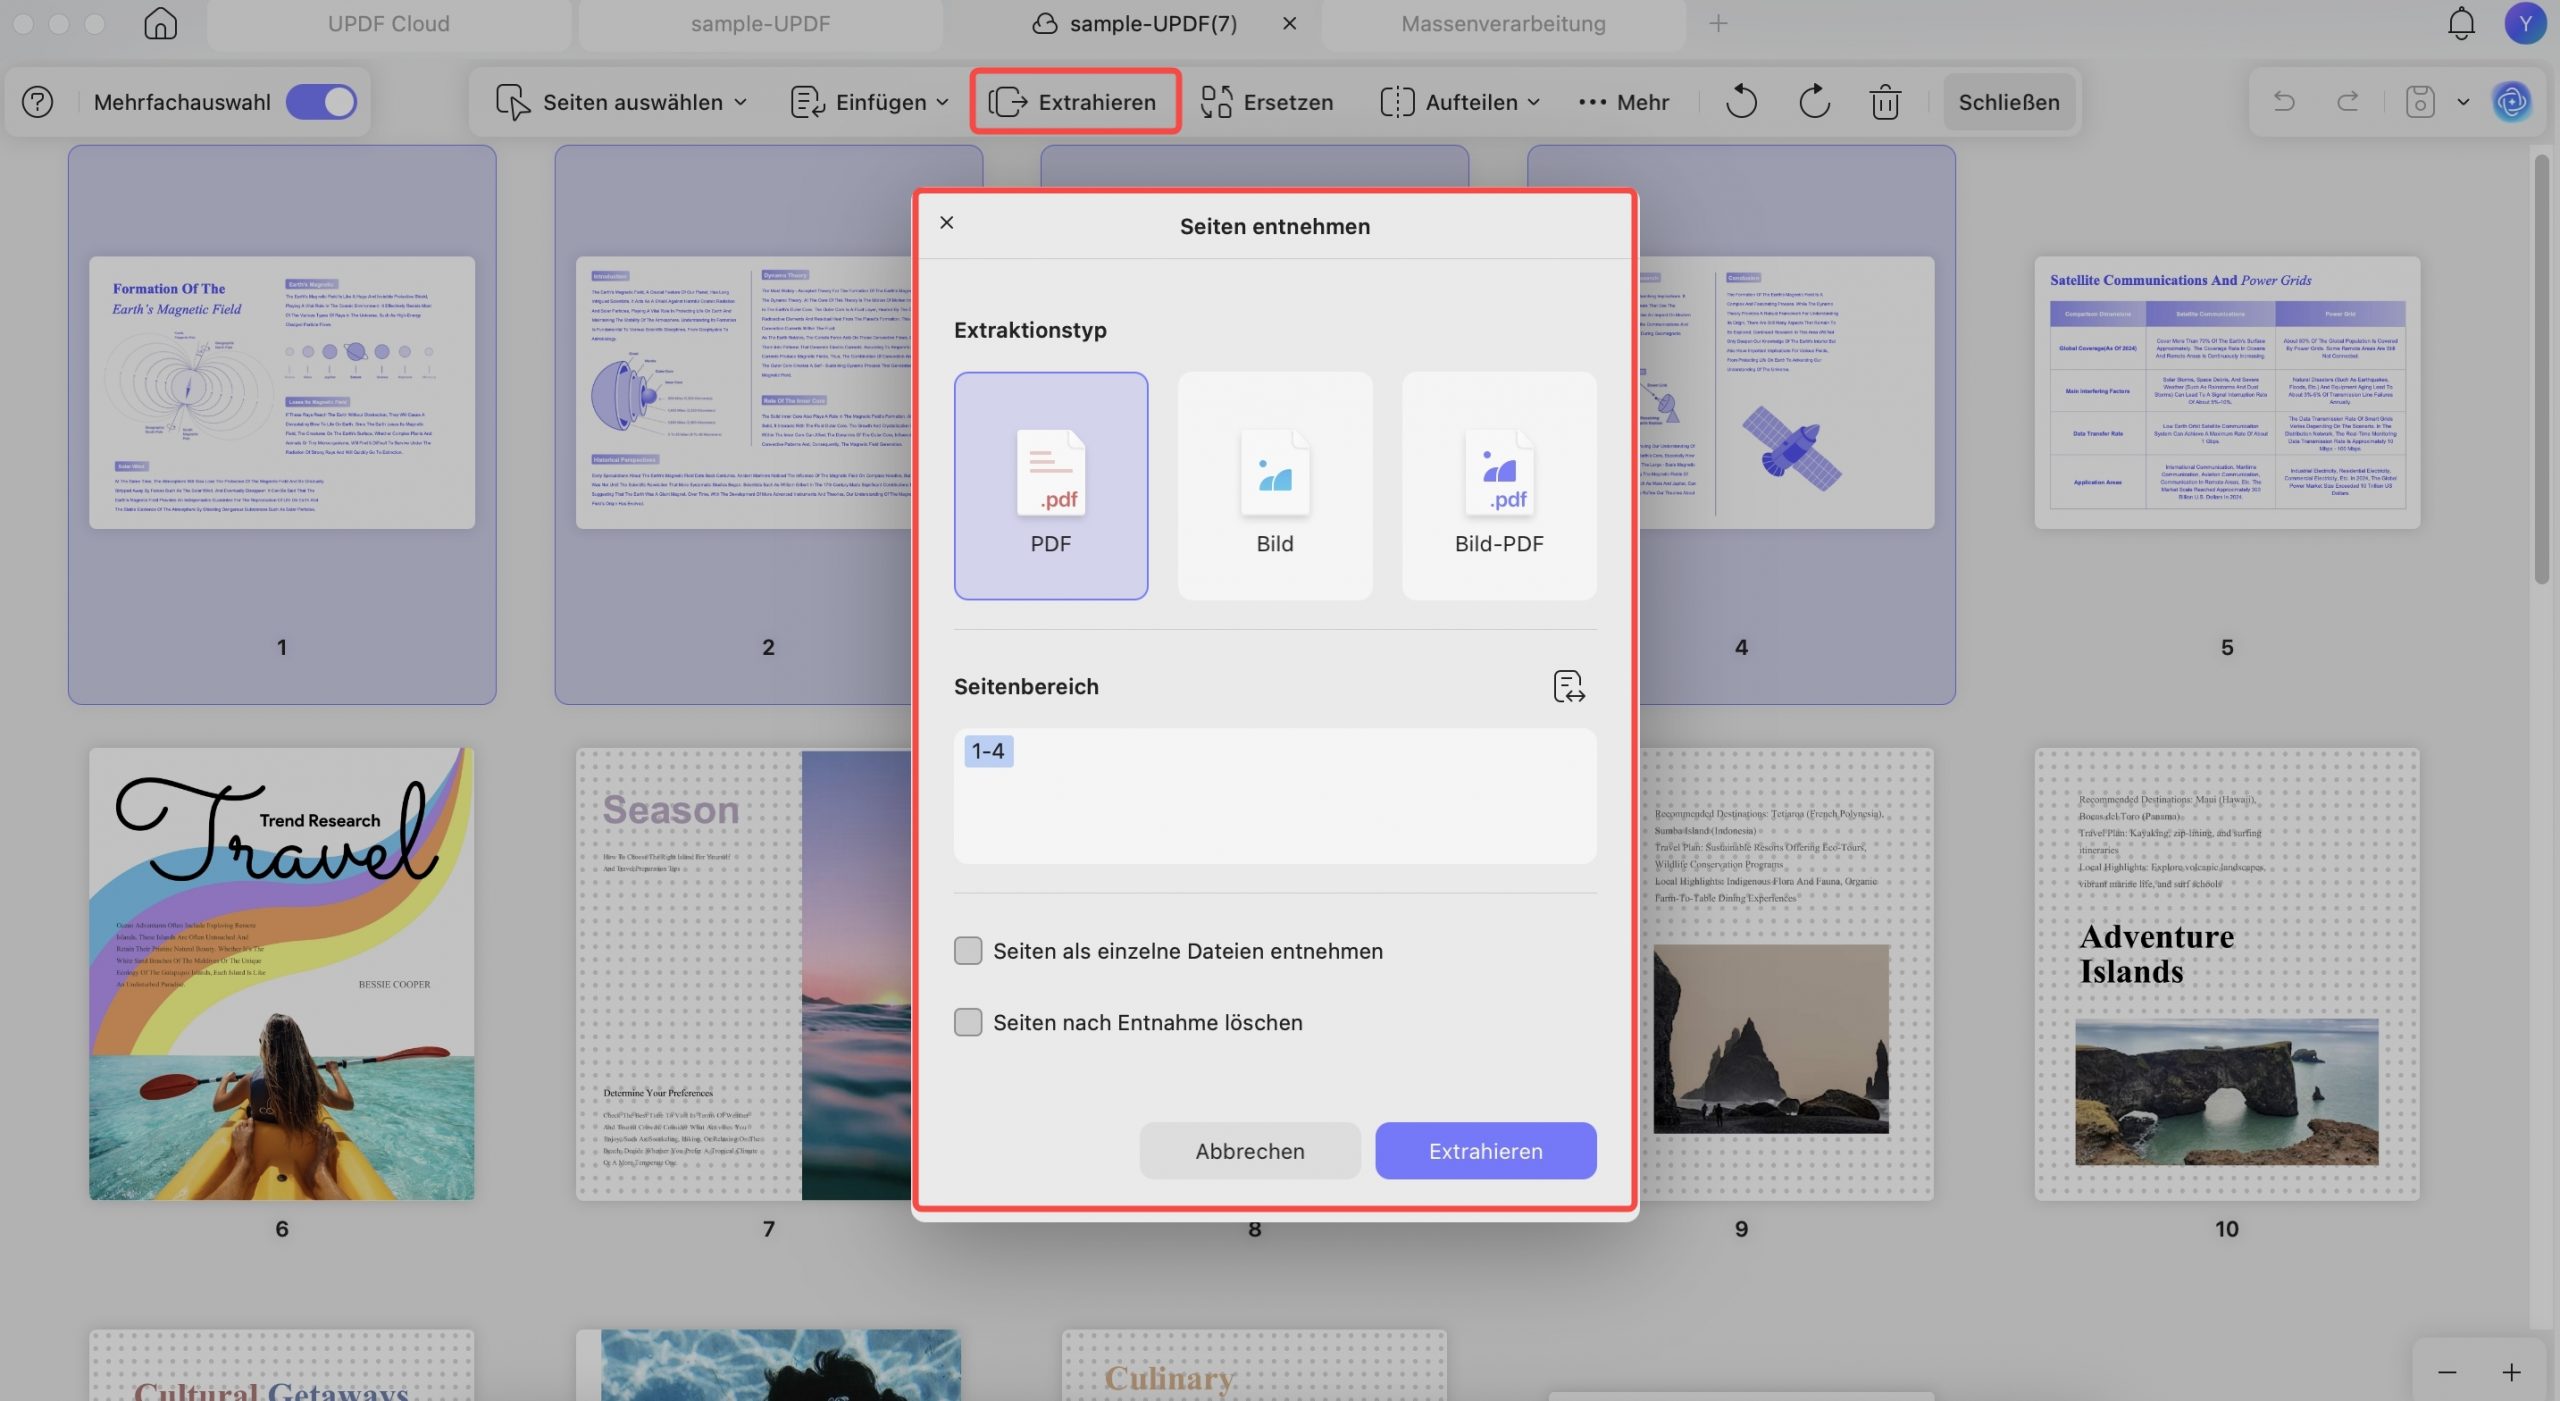The image size is (2560, 1401).
Task: Select Bild-PDF extraction type
Action: pyautogui.click(x=1499, y=486)
